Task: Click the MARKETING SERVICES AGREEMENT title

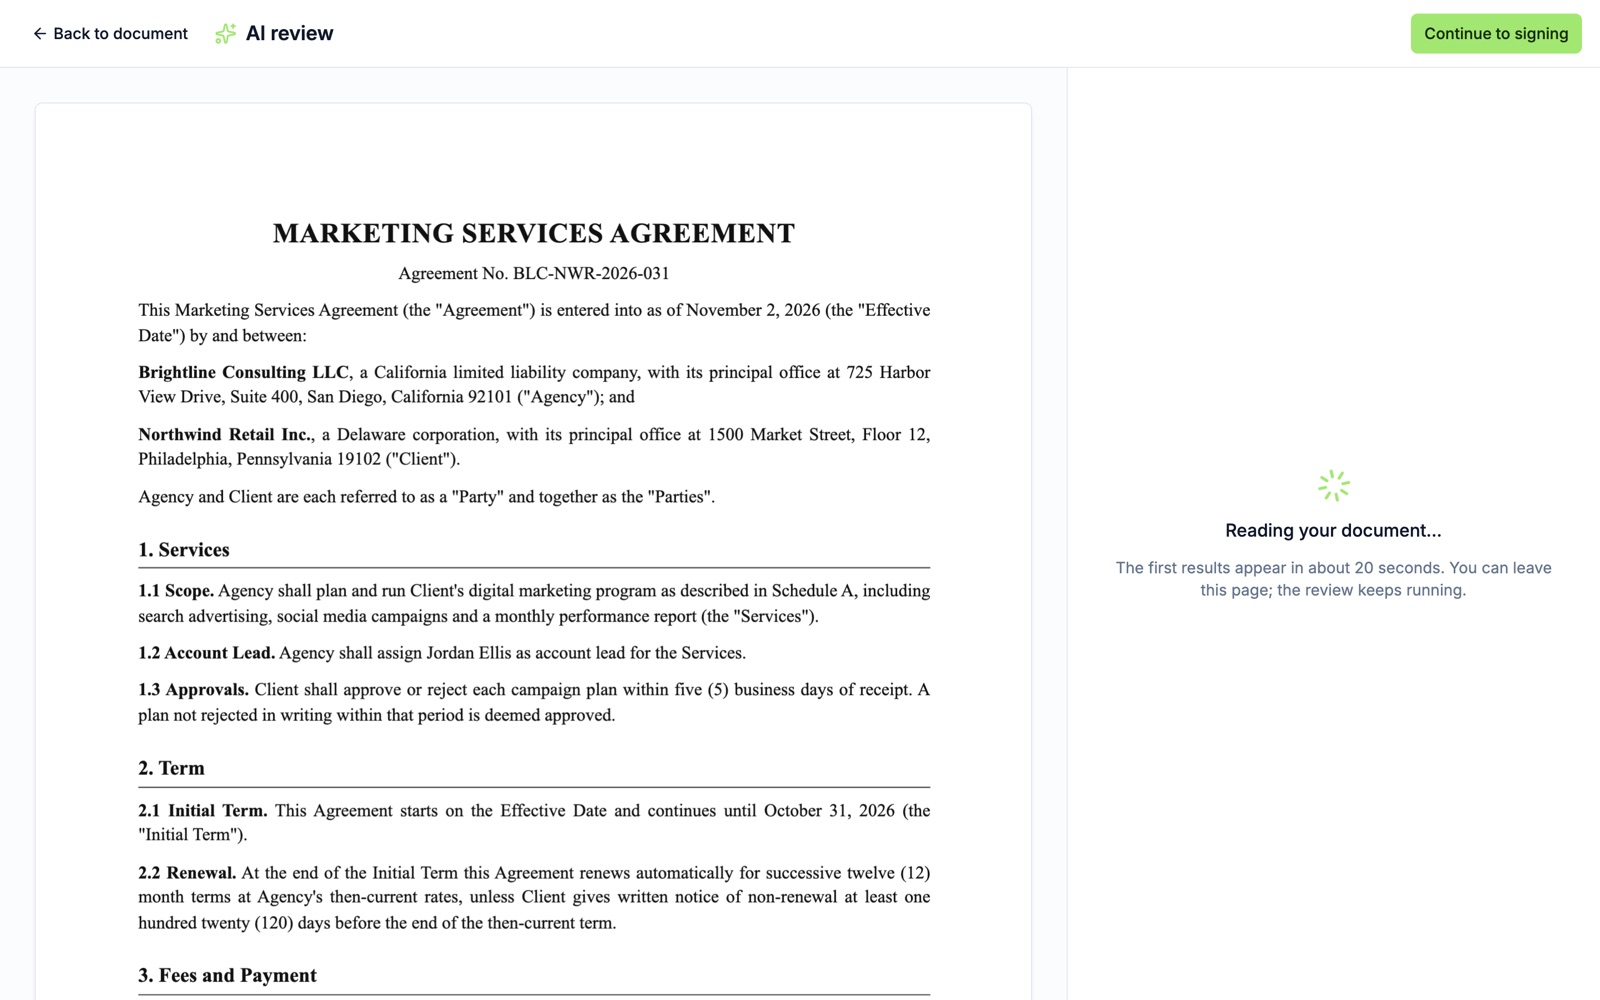Action: click(x=534, y=233)
